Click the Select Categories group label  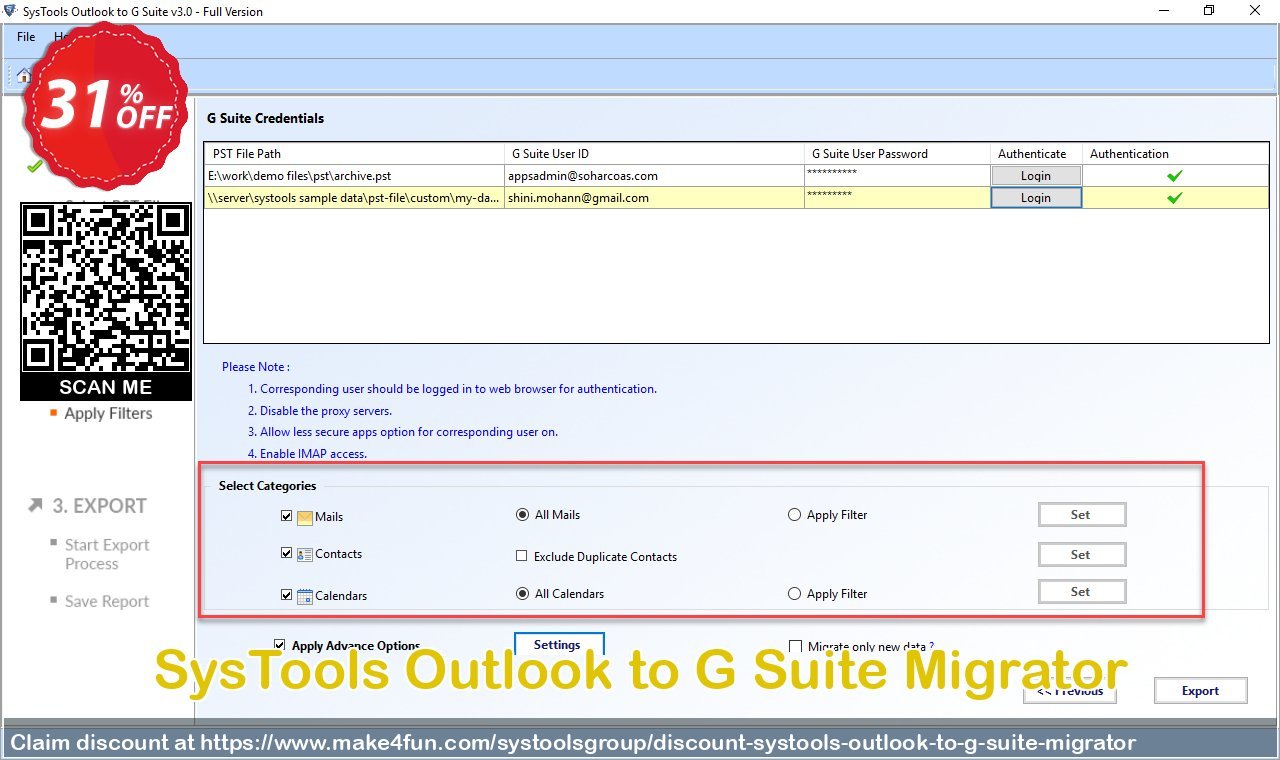[267, 486]
